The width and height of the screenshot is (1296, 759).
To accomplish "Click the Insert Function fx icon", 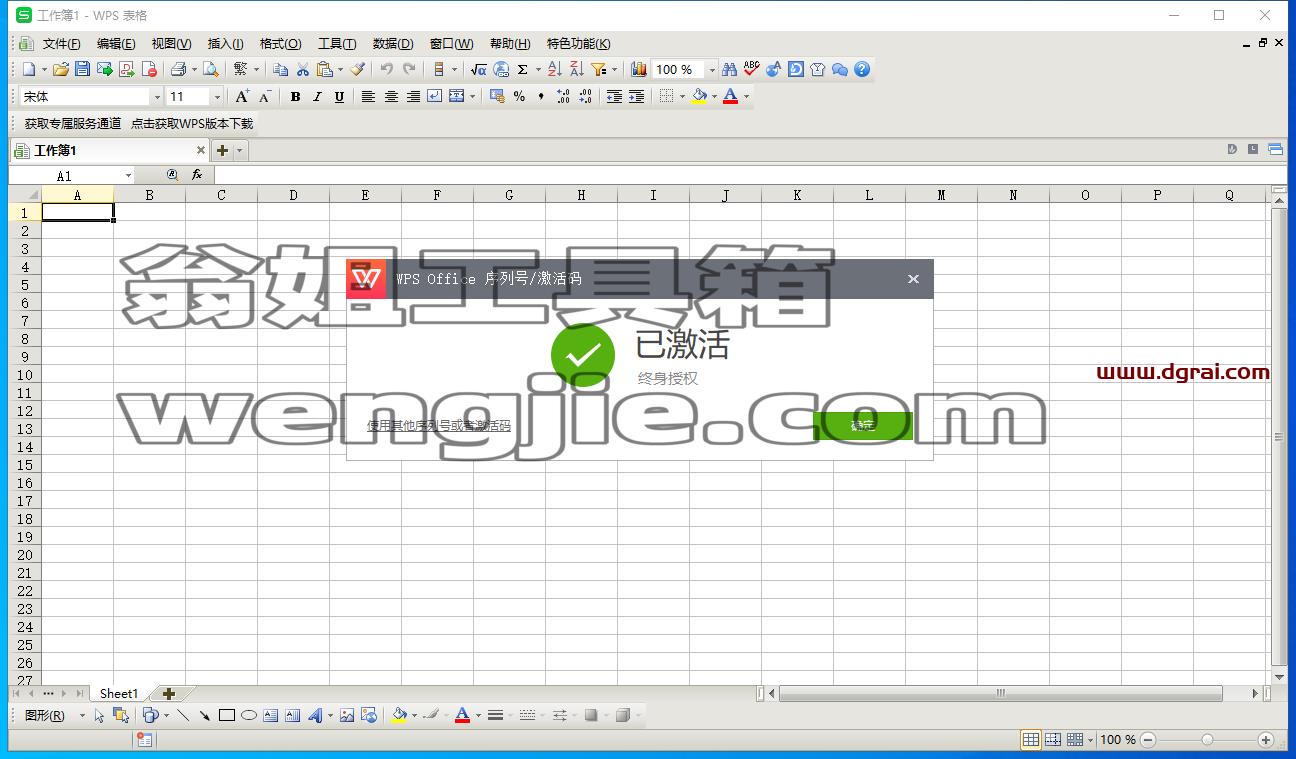I will click(x=197, y=175).
